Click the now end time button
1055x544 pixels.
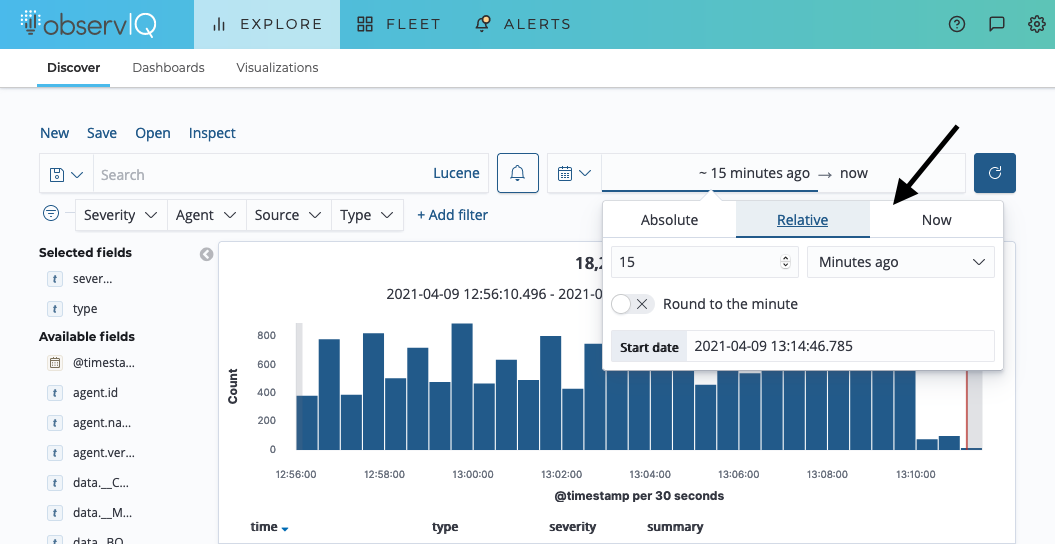coord(854,173)
